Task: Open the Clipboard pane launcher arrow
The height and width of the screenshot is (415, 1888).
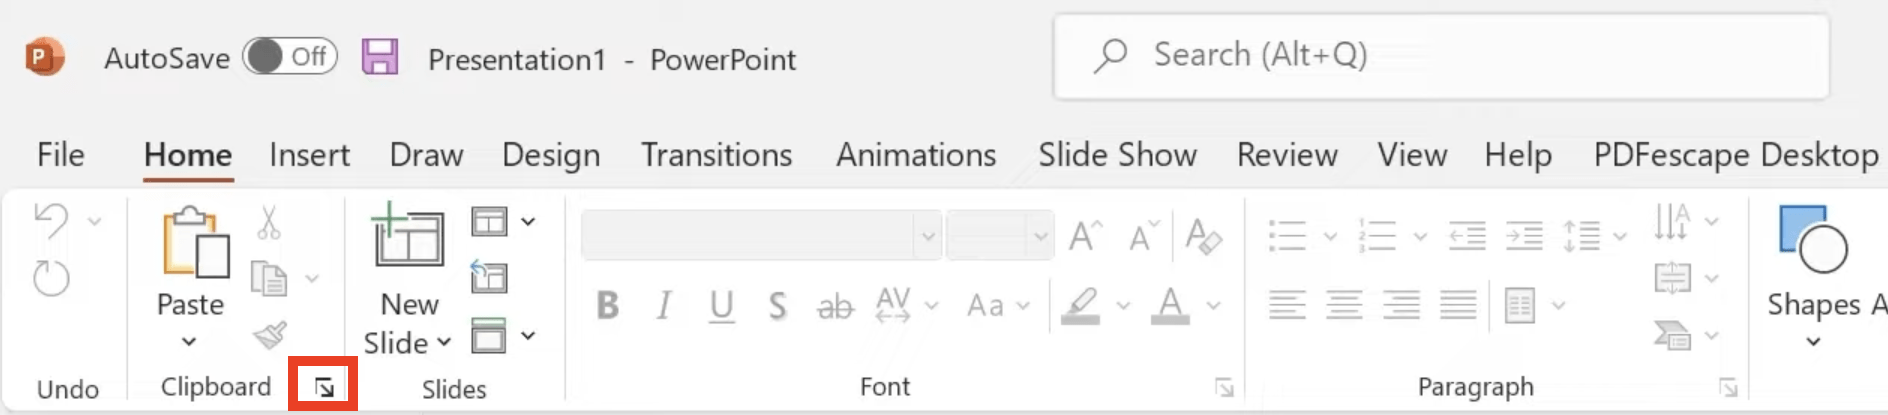Action: pyautogui.click(x=324, y=387)
